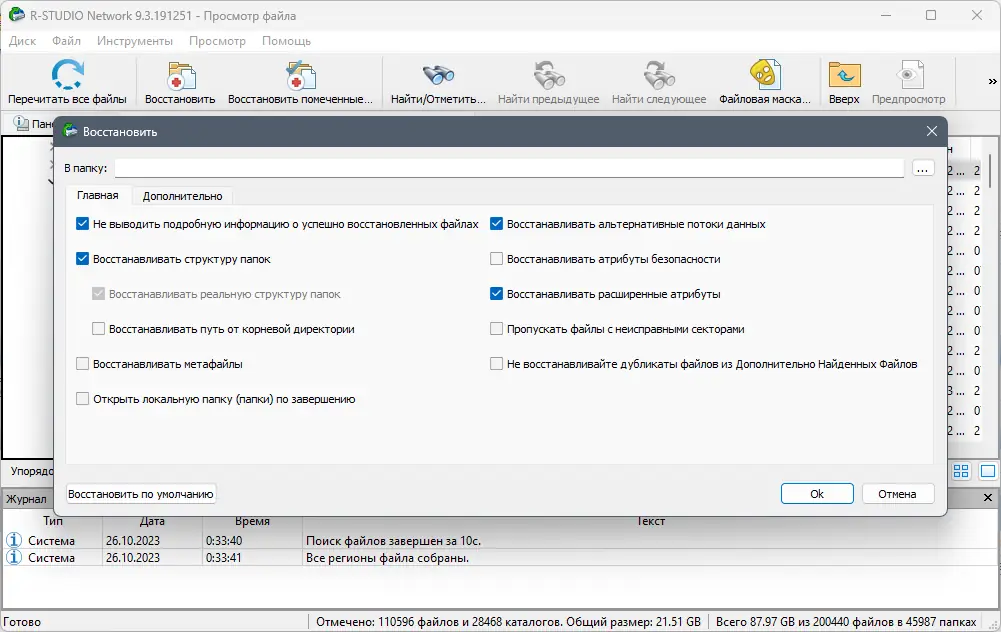The image size is (1001, 632).
Task: Select the Главная tab
Action: [x=98, y=195]
